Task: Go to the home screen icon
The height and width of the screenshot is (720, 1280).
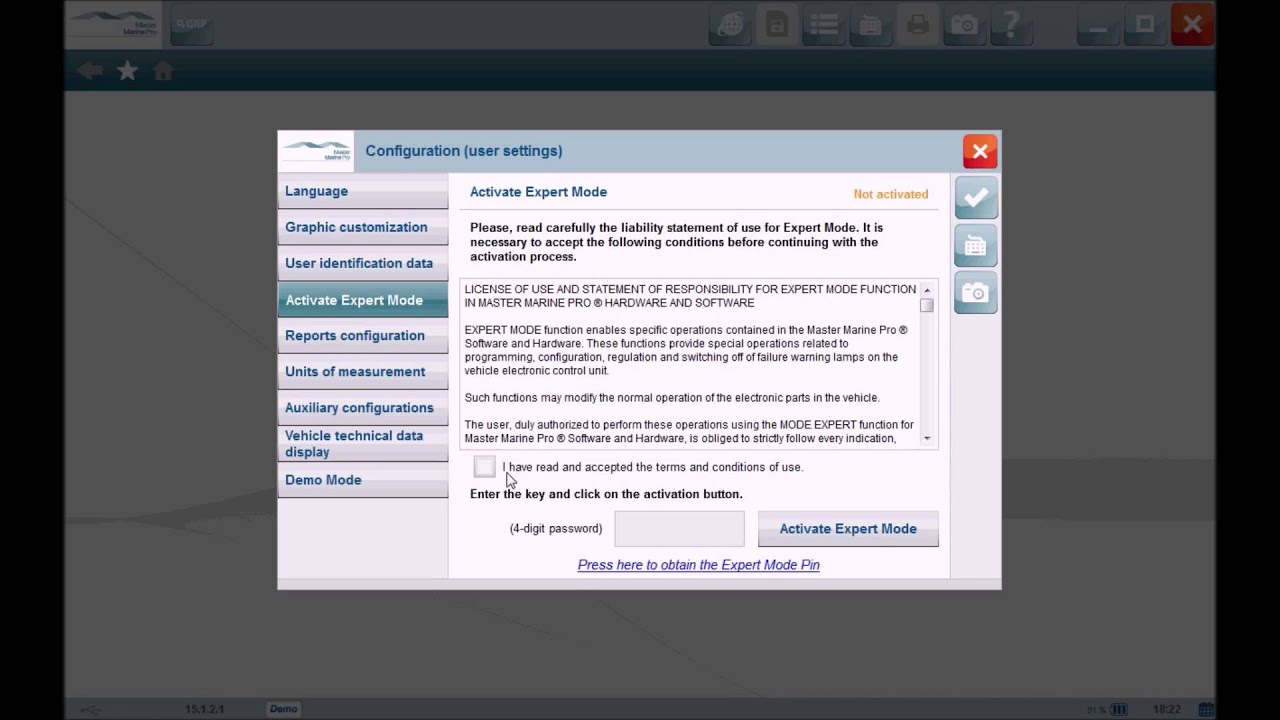Action: [x=163, y=71]
